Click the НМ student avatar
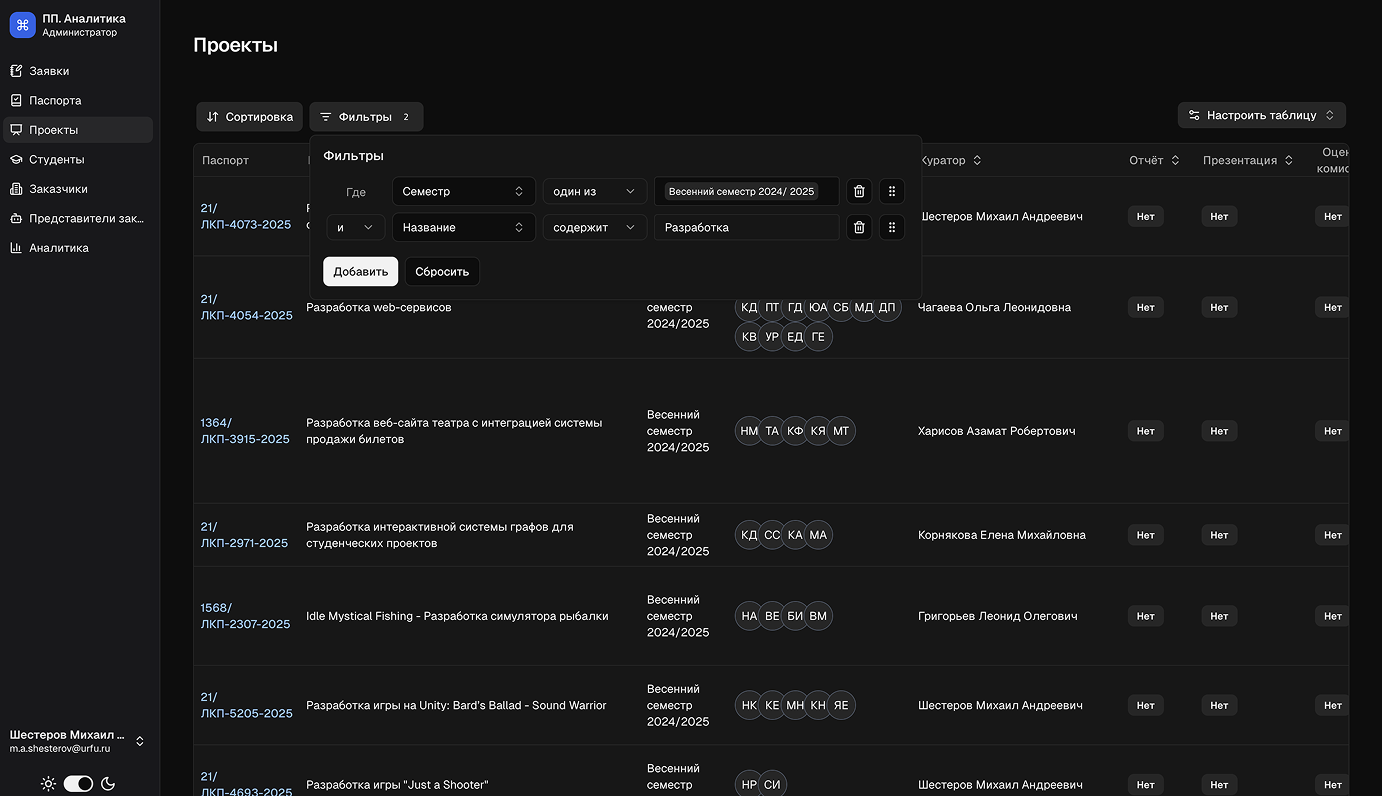Viewport: 1382px width, 796px height. pos(748,431)
